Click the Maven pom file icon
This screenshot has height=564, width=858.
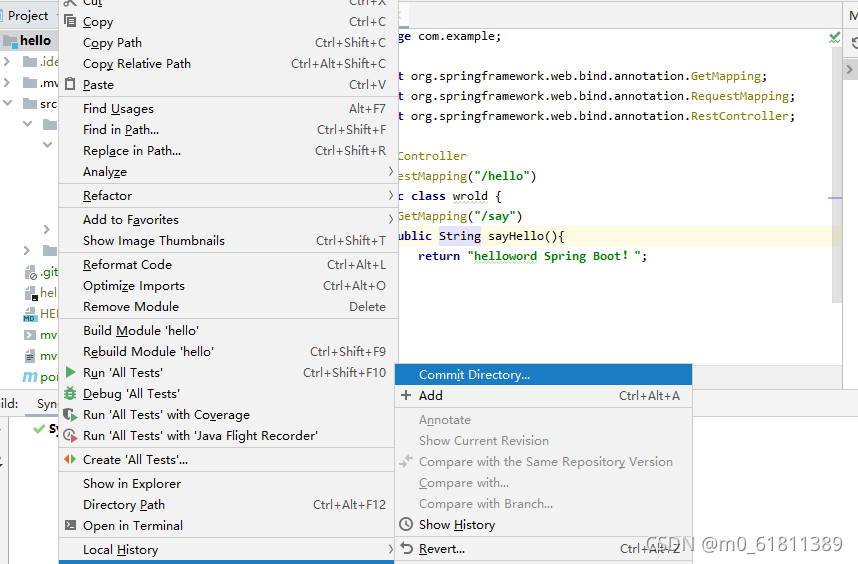(30, 377)
